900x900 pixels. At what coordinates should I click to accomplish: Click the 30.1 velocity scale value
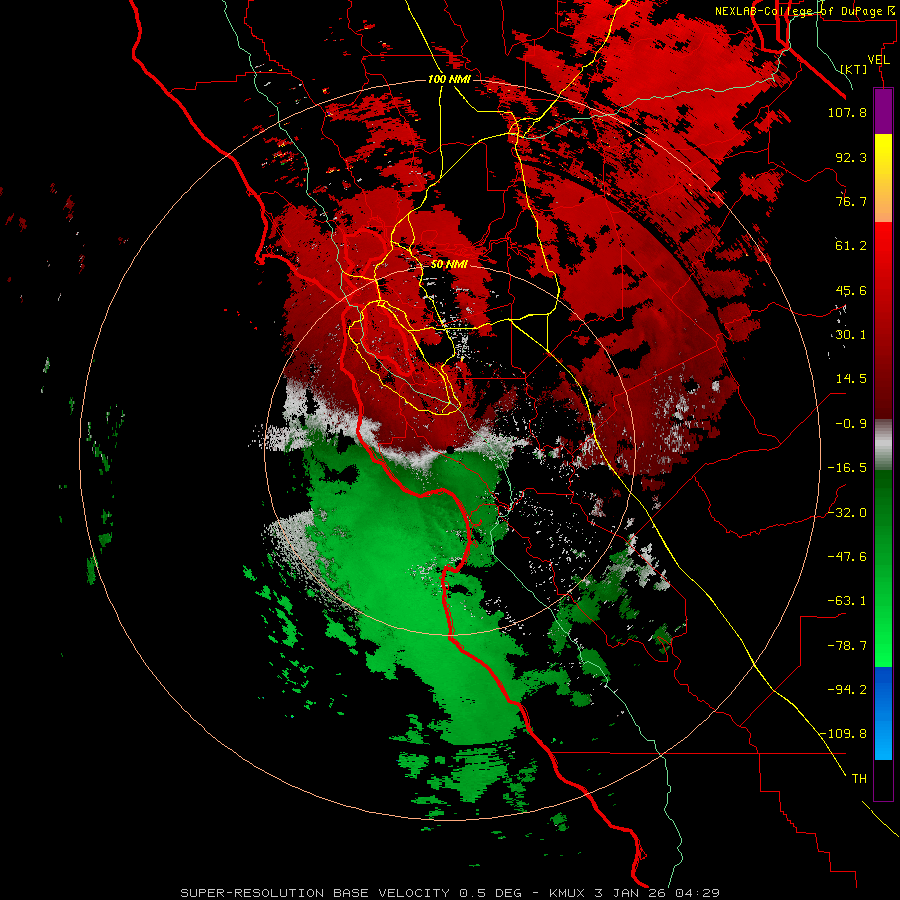(x=851, y=335)
